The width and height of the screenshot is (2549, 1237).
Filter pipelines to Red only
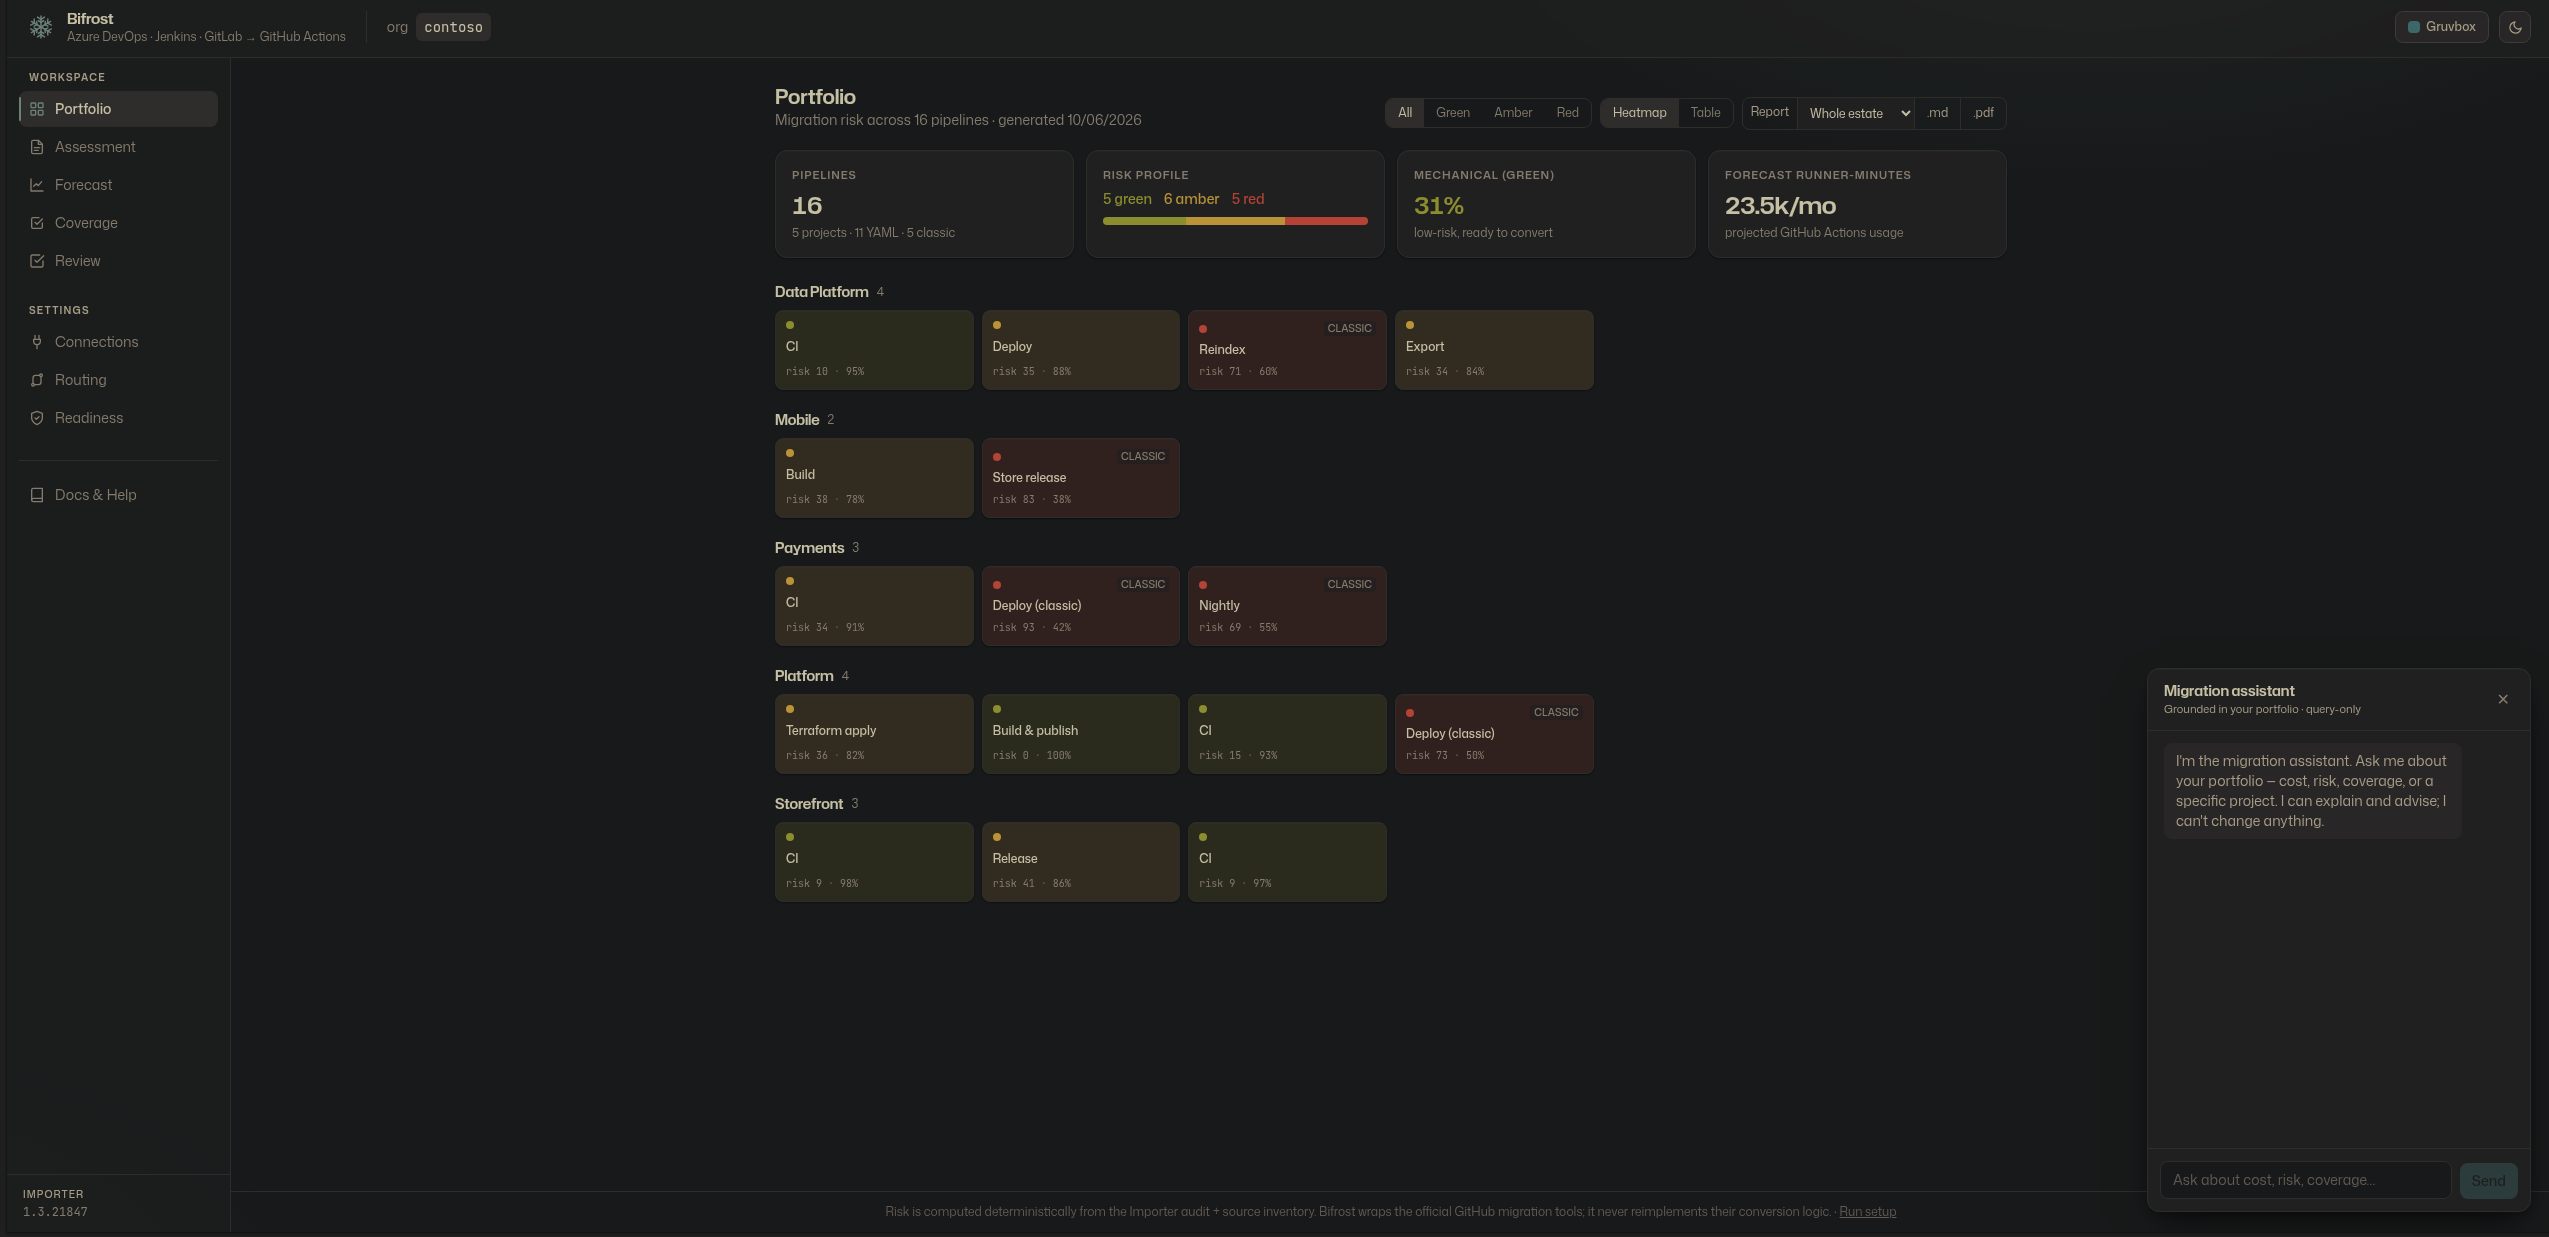pyautogui.click(x=1567, y=113)
